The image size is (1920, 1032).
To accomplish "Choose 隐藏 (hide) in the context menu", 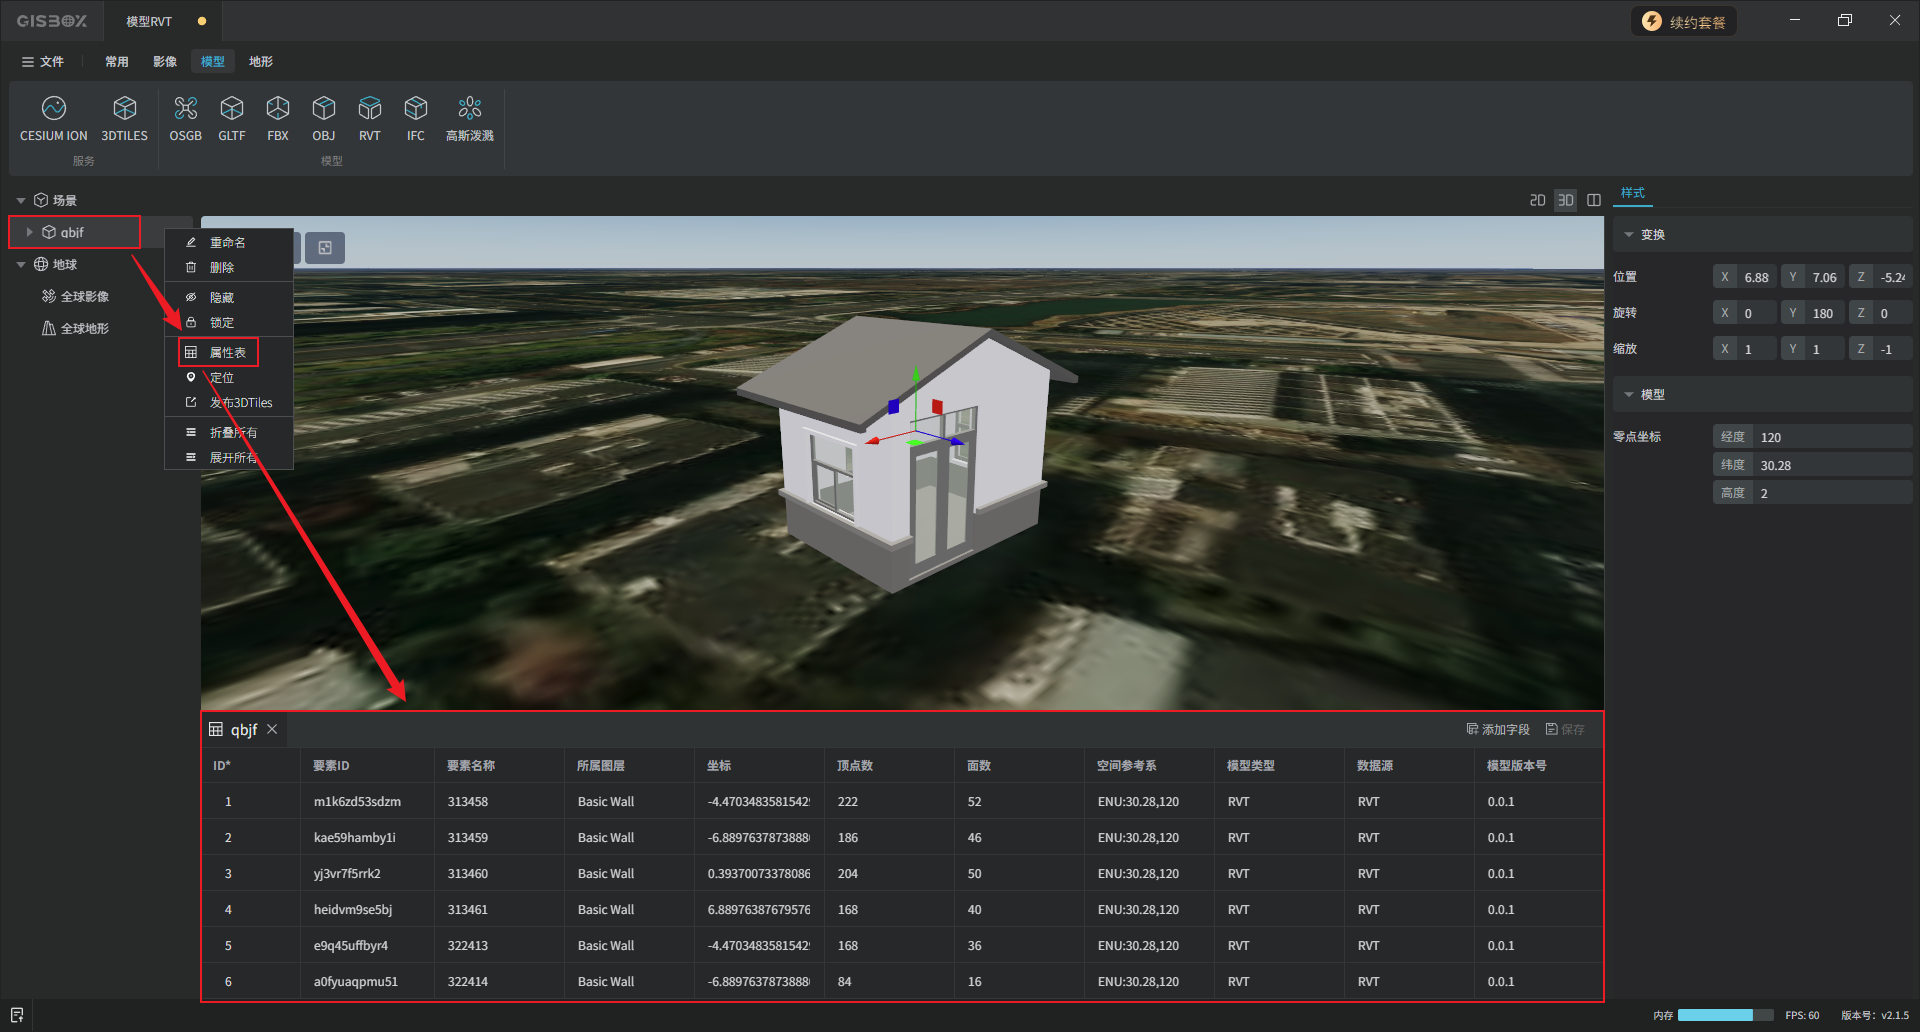I will pyautogui.click(x=221, y=297).
